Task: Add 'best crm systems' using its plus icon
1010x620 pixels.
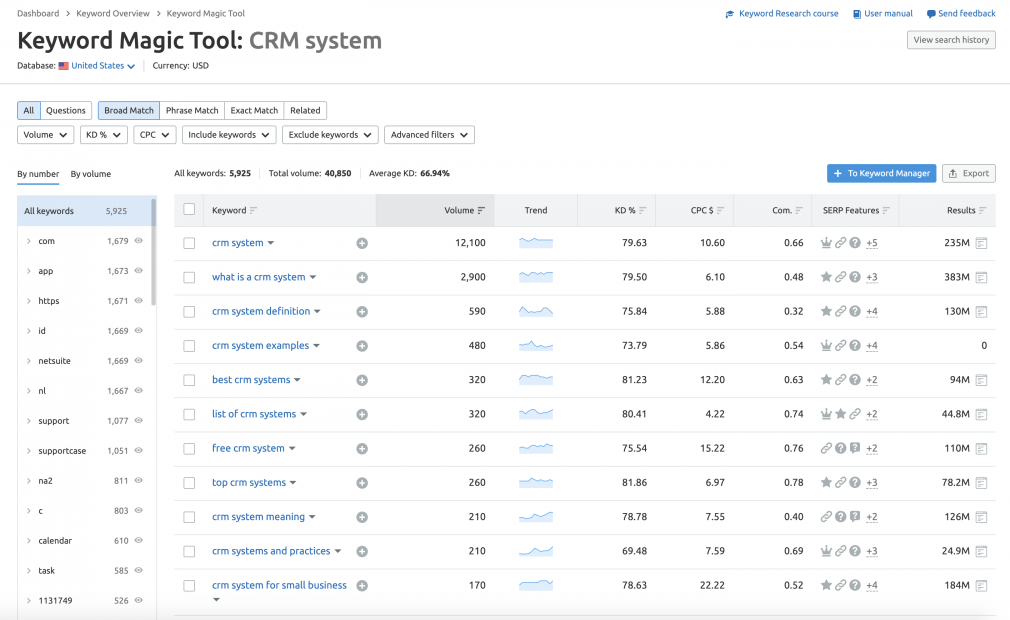Action: 362,380
